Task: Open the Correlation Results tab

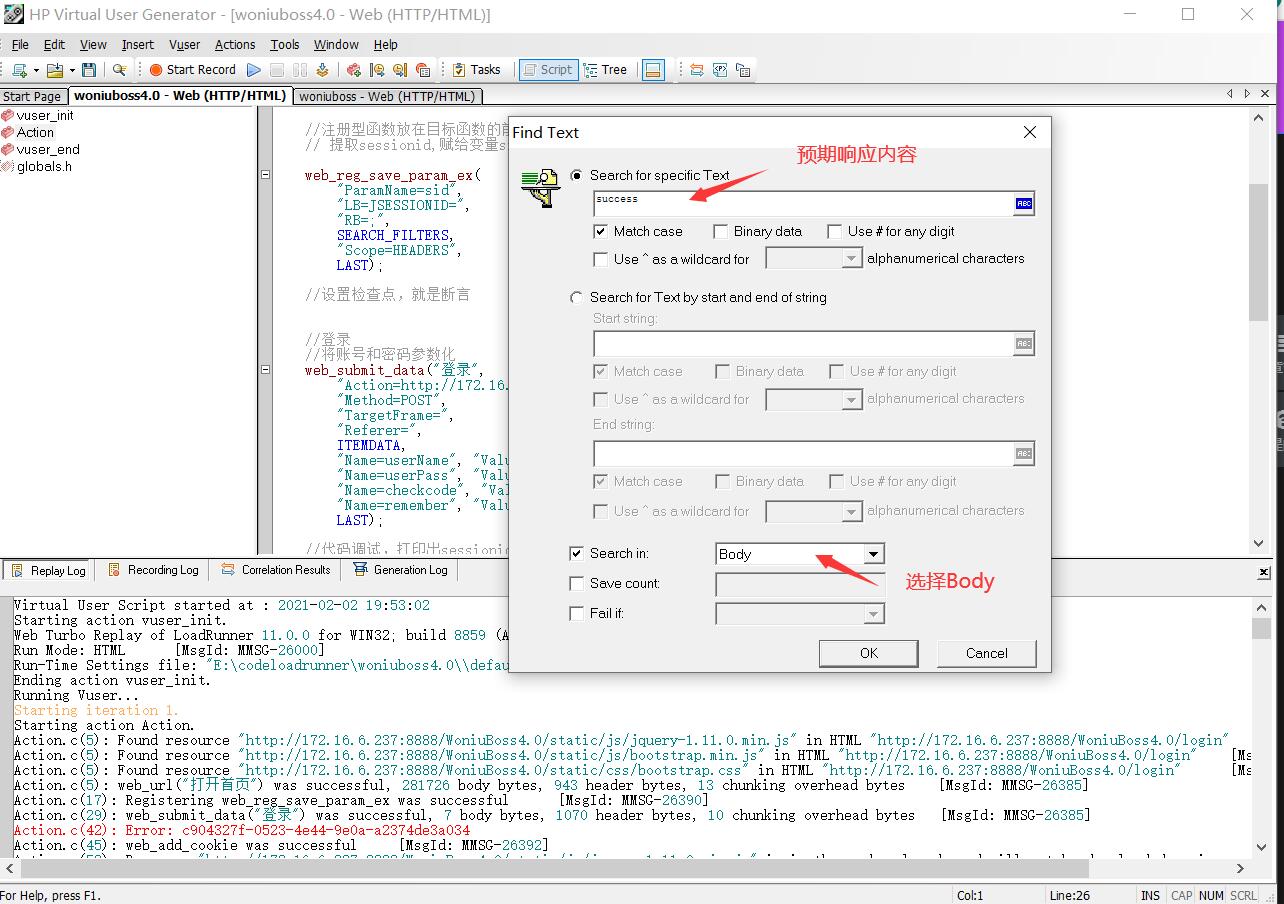Action: (x=276, y=570)
